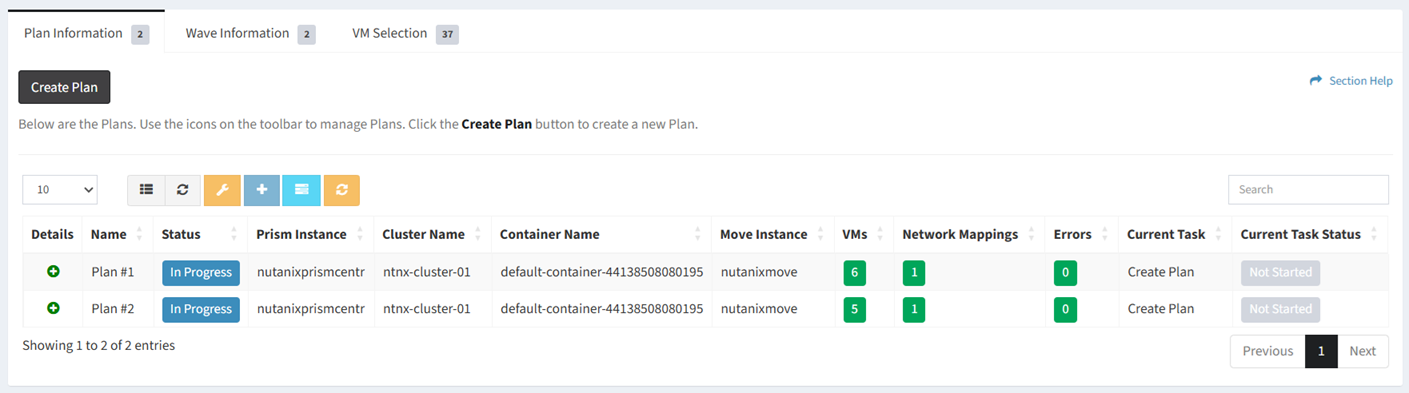
Task: Sort by the Move Instance column
Action: coord(773,234)
